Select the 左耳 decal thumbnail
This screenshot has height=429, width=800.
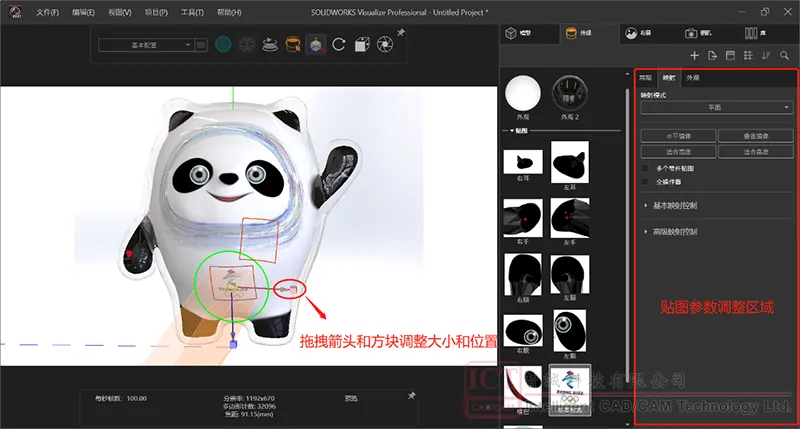point(570,162)
